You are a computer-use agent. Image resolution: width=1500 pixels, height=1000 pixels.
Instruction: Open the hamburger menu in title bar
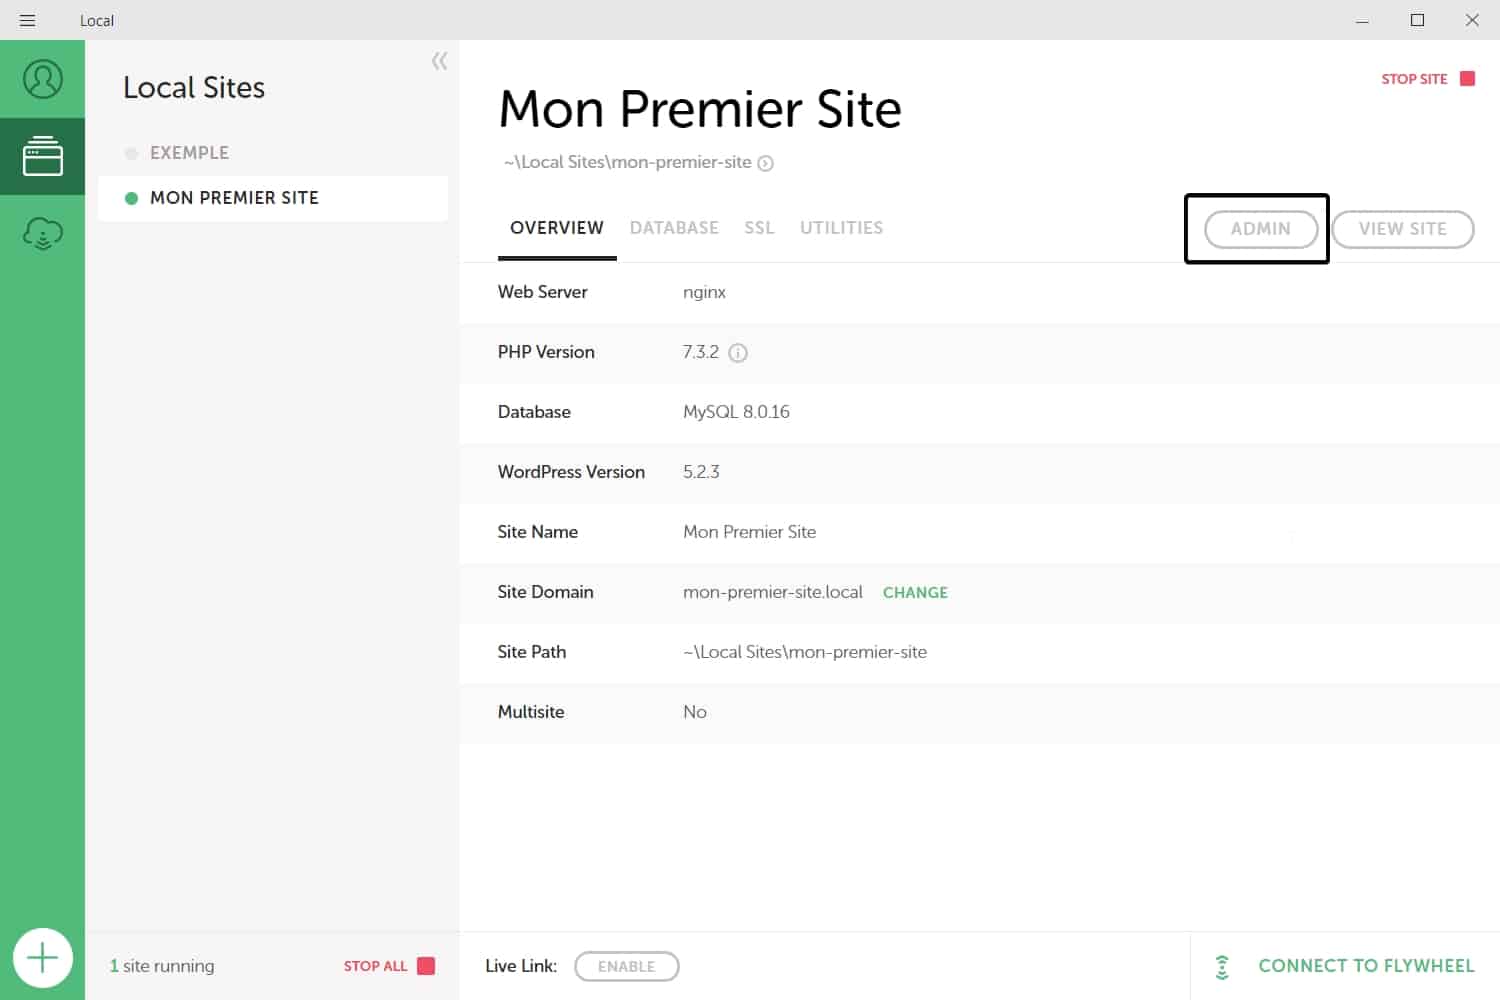coord(27,20)
